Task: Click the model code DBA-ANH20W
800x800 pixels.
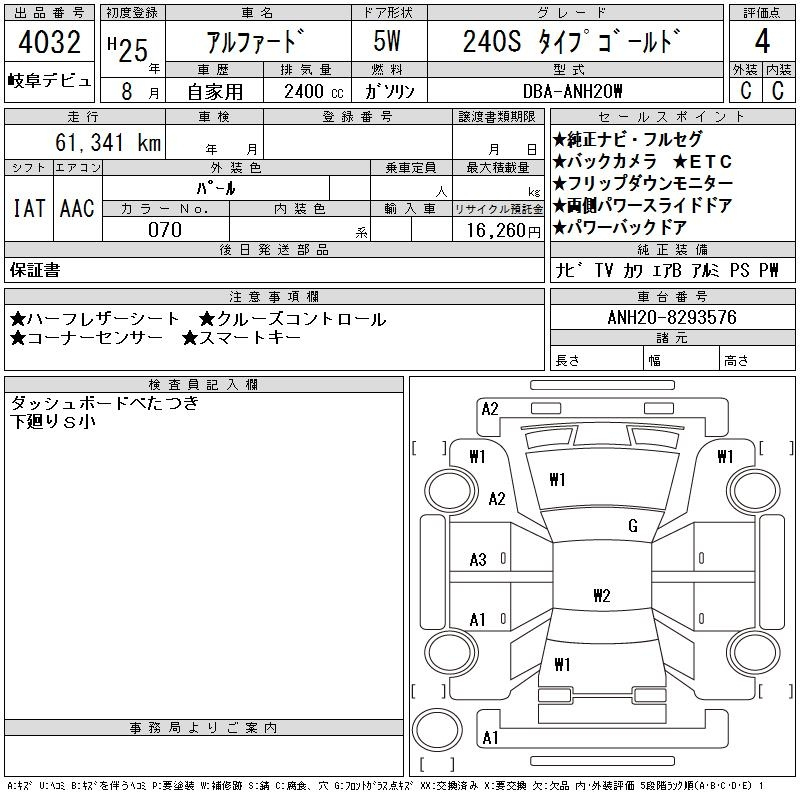Action: coord(572,91)
